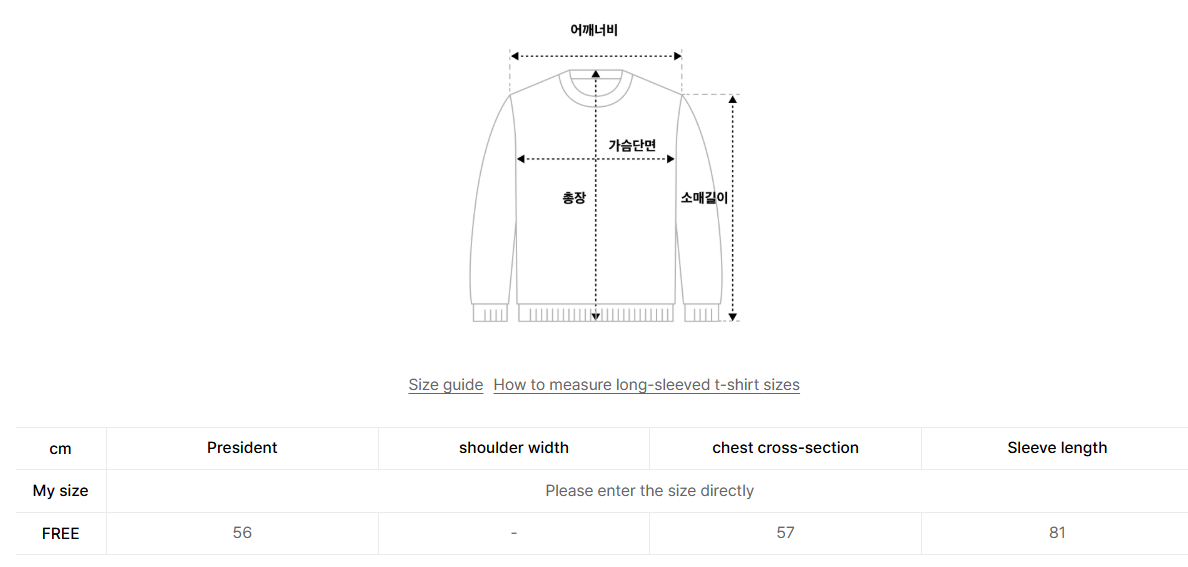Viewport: 1188px width, 567px height.
Task: Click the 소매길이 label beside the sleeve
Action: pyautogui.click(x=704, y=198)
